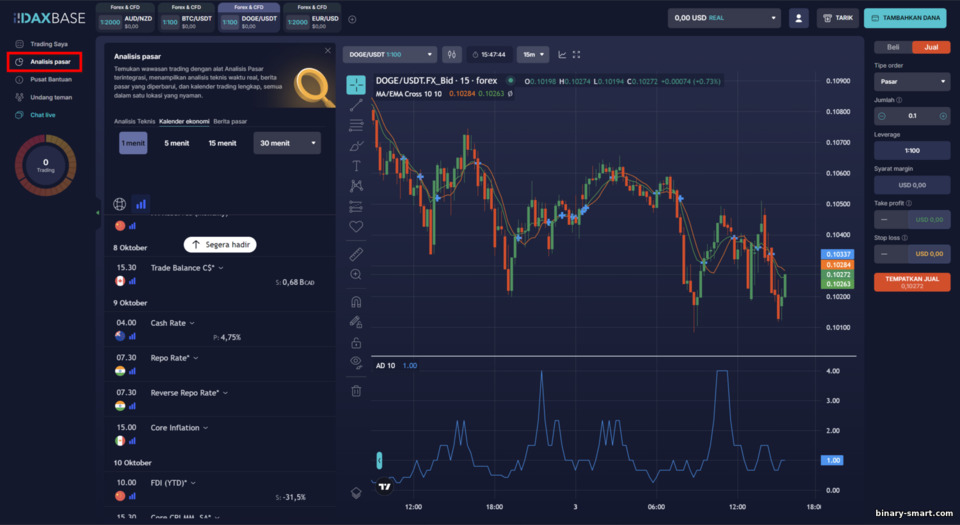Open the Tipe order Pasar dropdown

pyautogui.click(x=912, y=81)
